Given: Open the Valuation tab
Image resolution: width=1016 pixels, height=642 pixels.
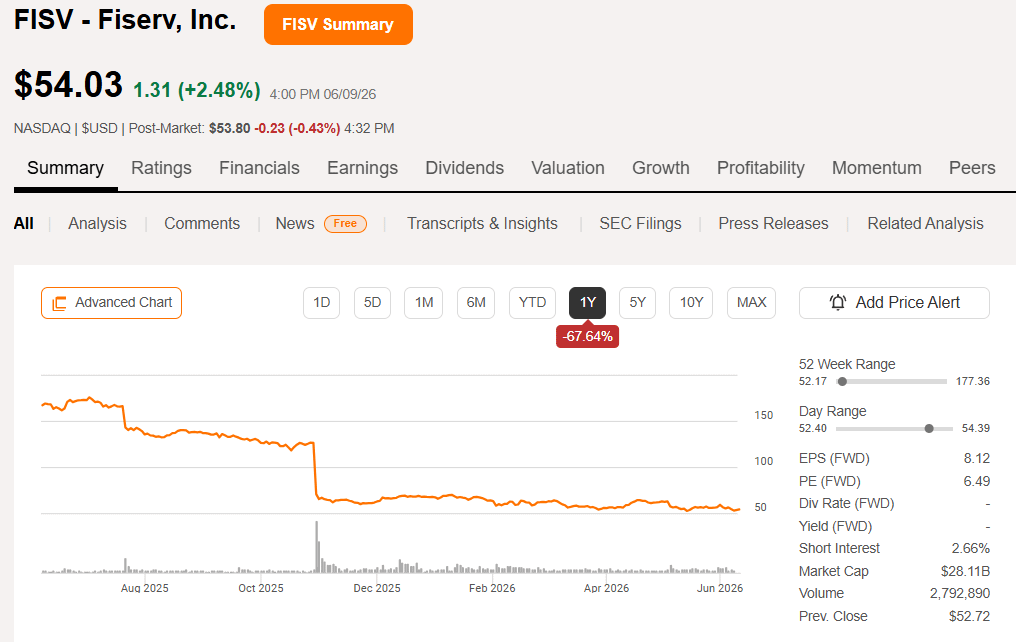Looking at the screenshot, I should [x=568, y=168].
